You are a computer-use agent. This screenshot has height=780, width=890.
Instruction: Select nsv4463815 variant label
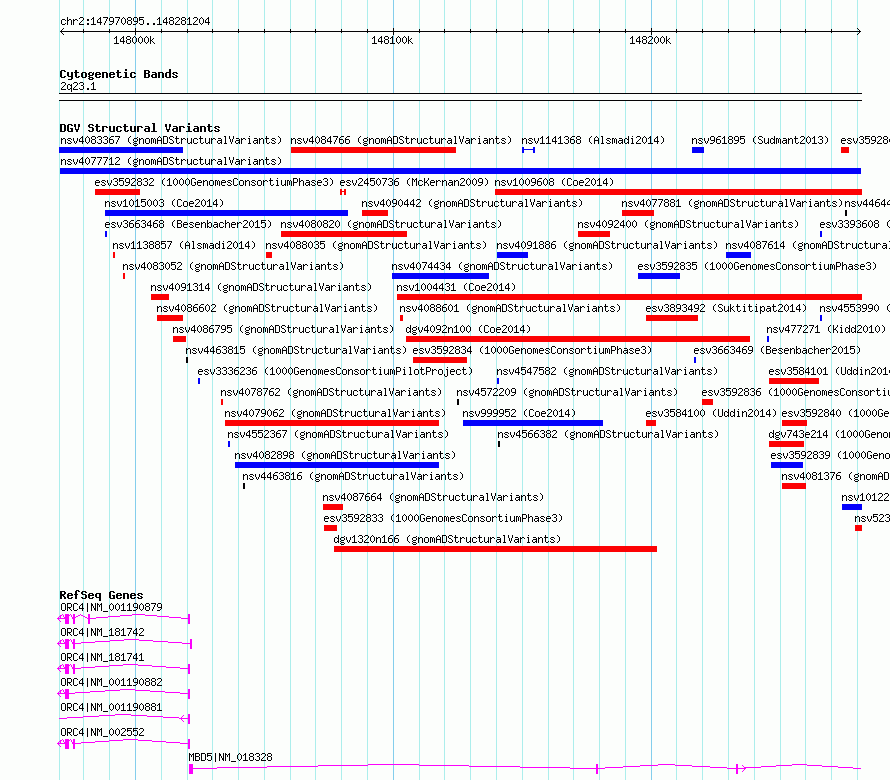(296, 350)
